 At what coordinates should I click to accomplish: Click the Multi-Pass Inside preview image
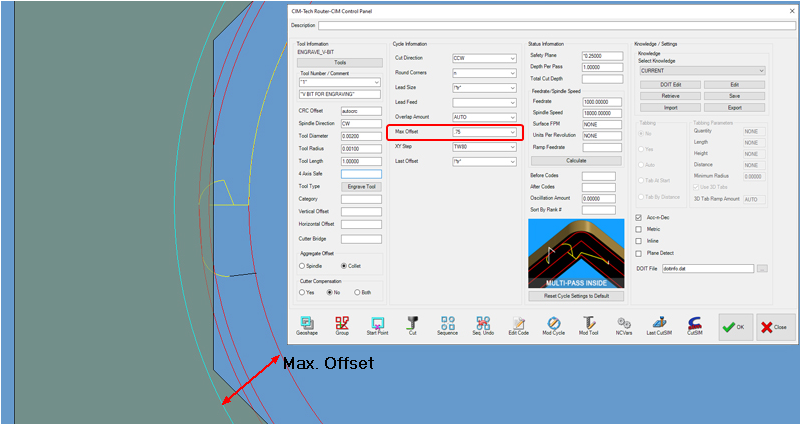coord(576,254)
